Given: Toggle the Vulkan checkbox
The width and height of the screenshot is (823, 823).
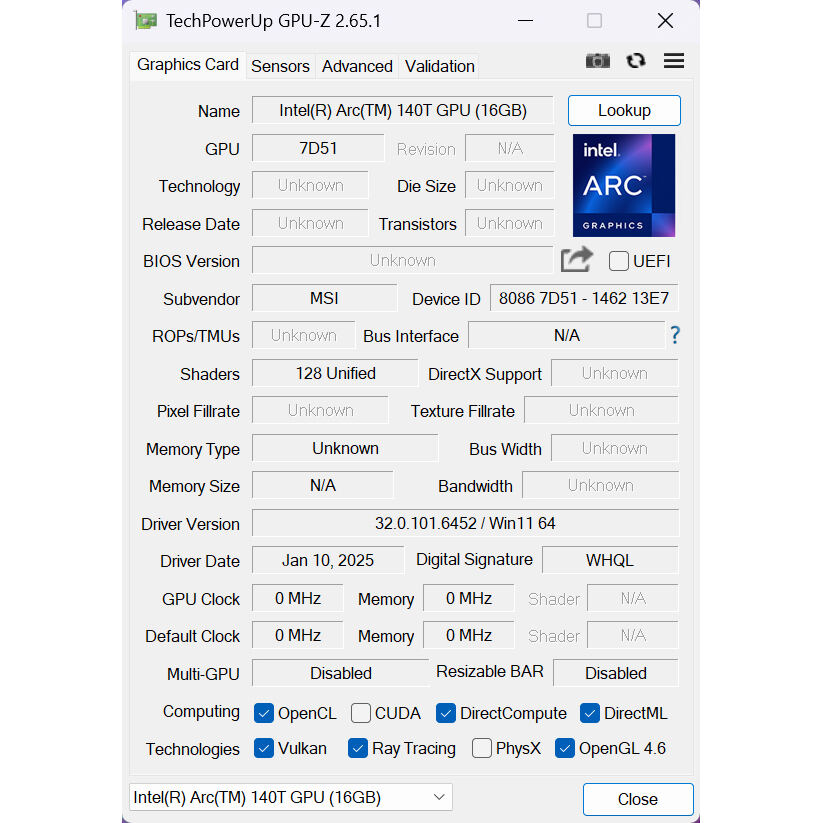Looking at the screenshot, I should [x=263, y=748].
